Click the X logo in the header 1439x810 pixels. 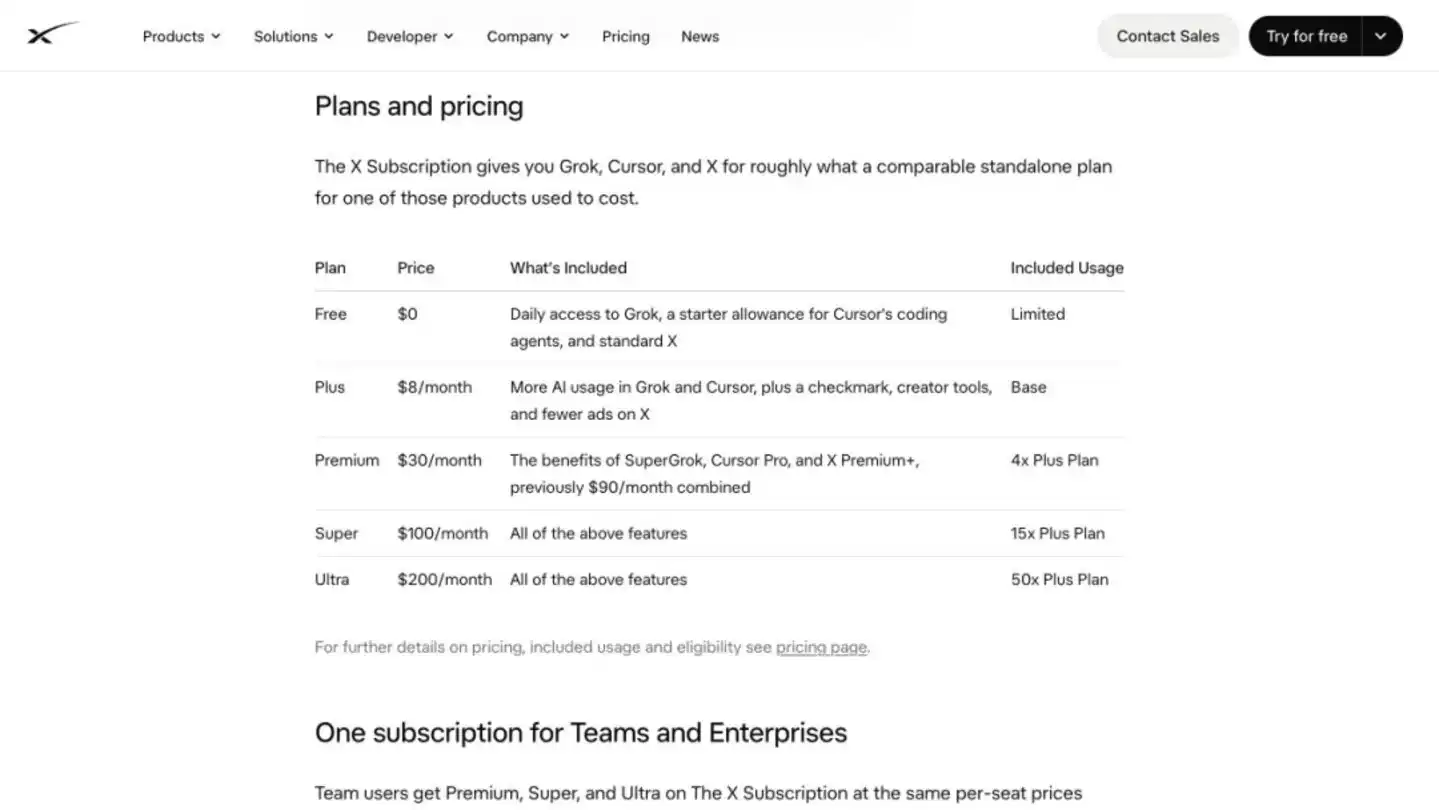[x=52, y=35]
